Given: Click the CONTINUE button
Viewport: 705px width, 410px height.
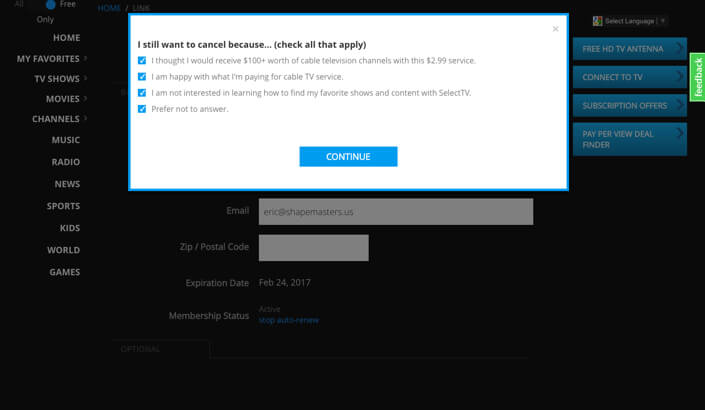Looking at the screenshot, I should [348, 156].
